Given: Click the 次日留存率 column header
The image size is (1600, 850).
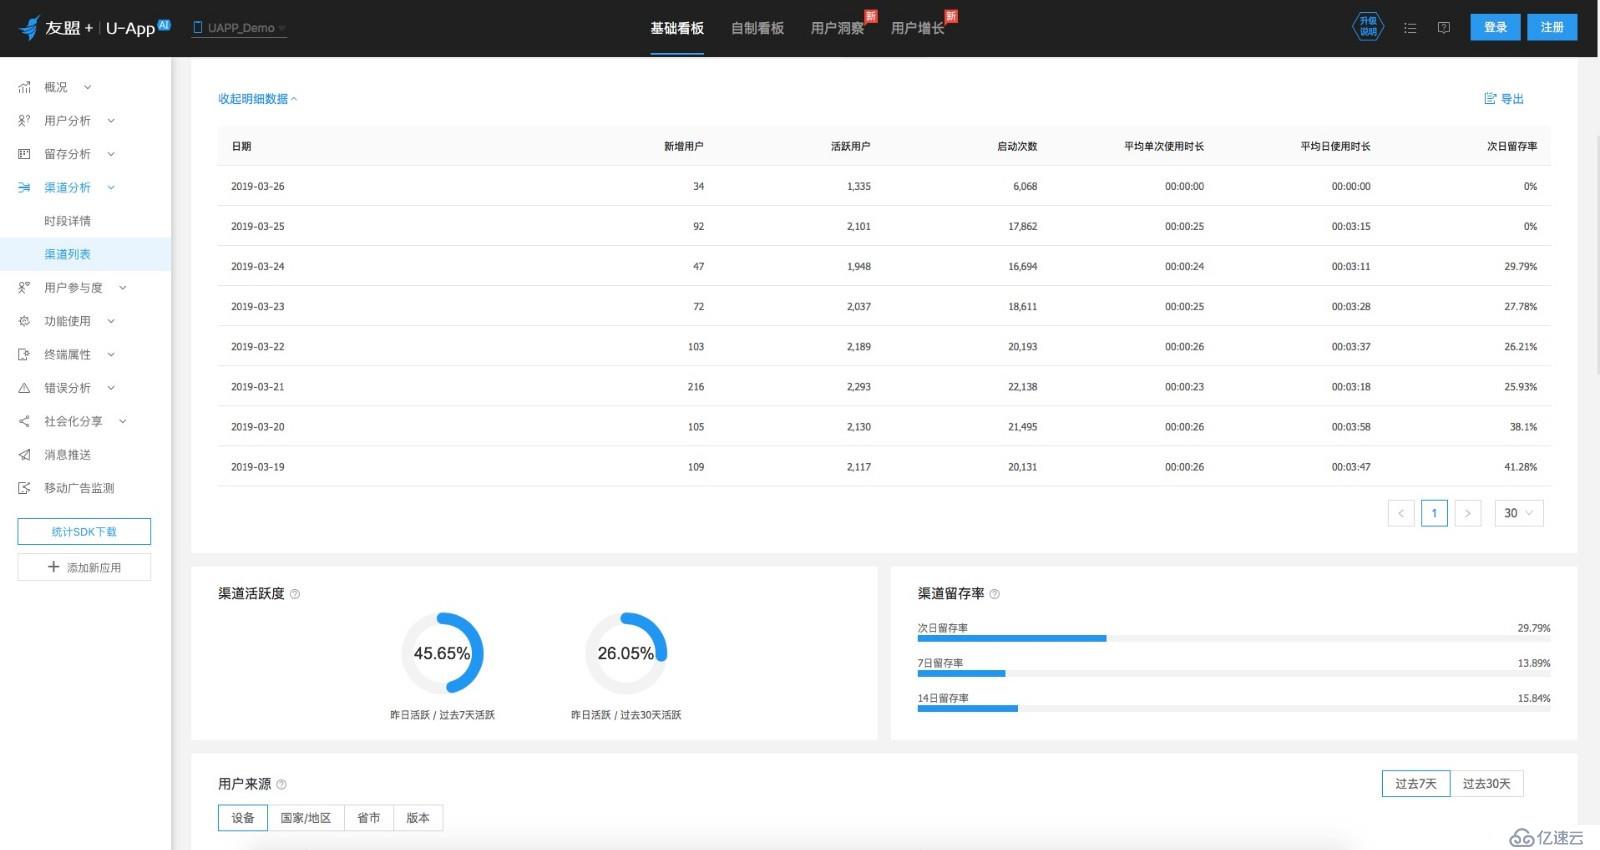Looking at the screenshot, I should coord(1512,146).
